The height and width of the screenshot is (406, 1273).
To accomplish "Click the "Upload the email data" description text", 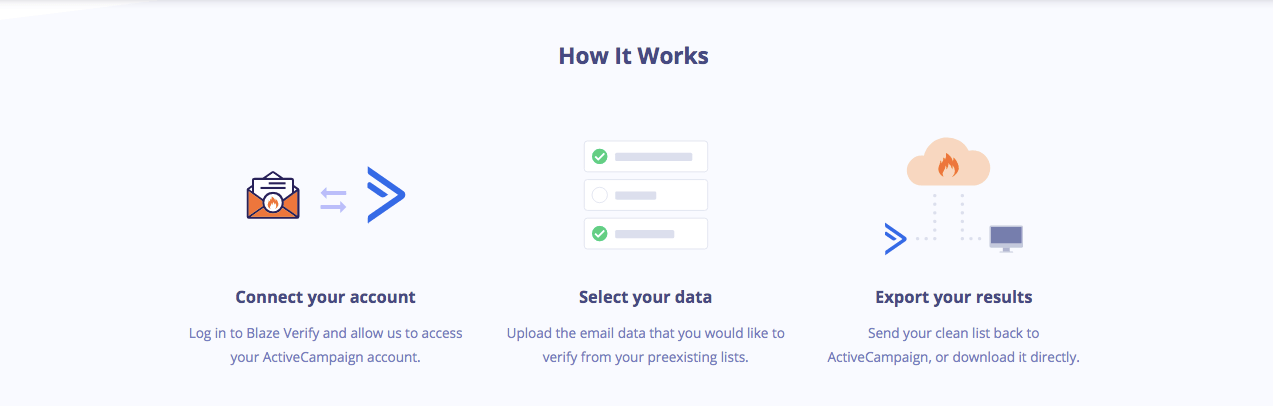I will pyautogui.click(x=645, y=345).
